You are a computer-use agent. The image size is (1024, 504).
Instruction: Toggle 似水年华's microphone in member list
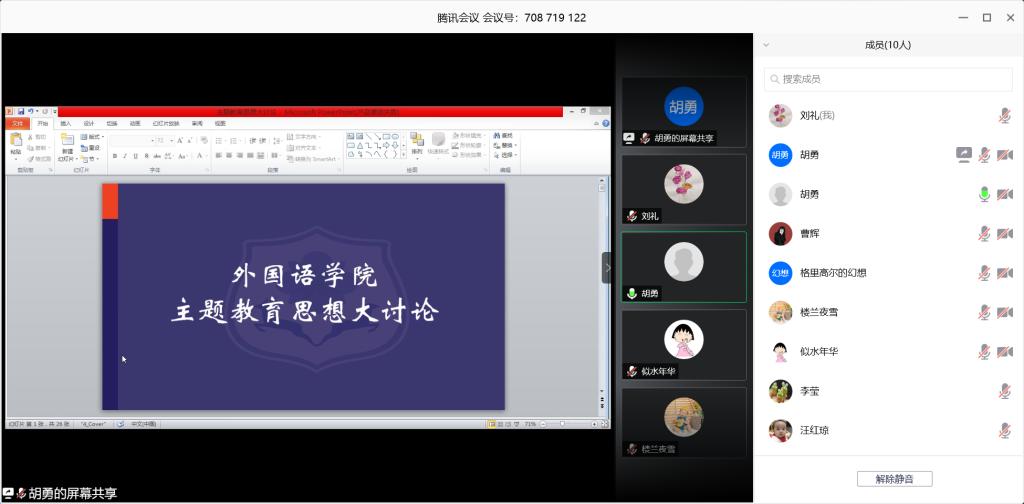point(984,351)
